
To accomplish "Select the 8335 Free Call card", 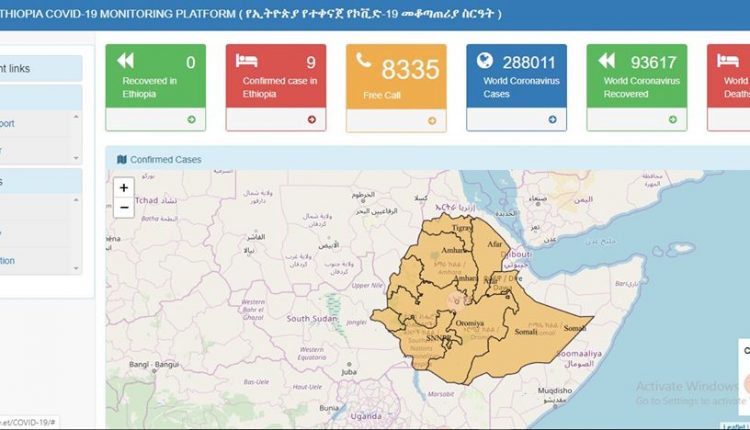I will [396, 75].
